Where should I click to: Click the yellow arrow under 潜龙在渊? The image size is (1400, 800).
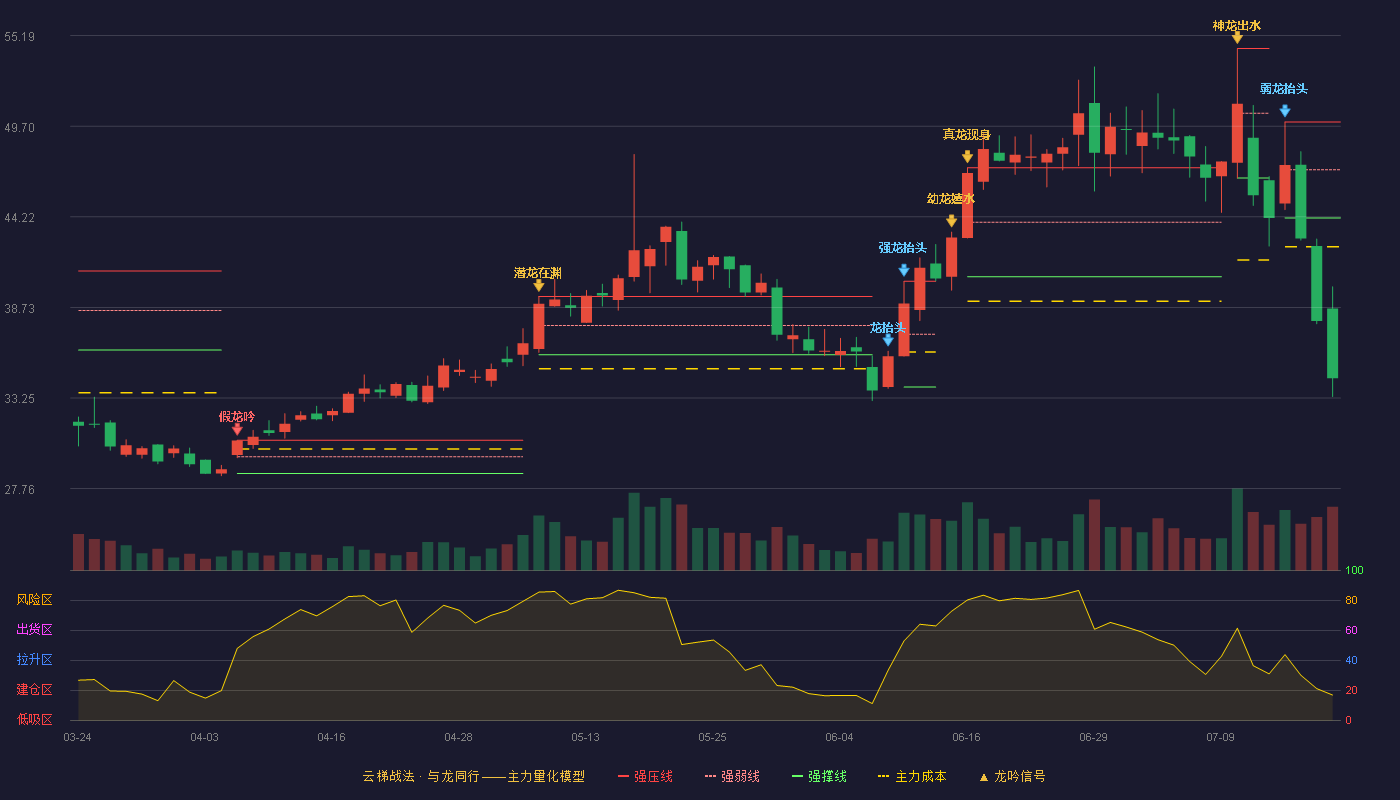[539, 286]
